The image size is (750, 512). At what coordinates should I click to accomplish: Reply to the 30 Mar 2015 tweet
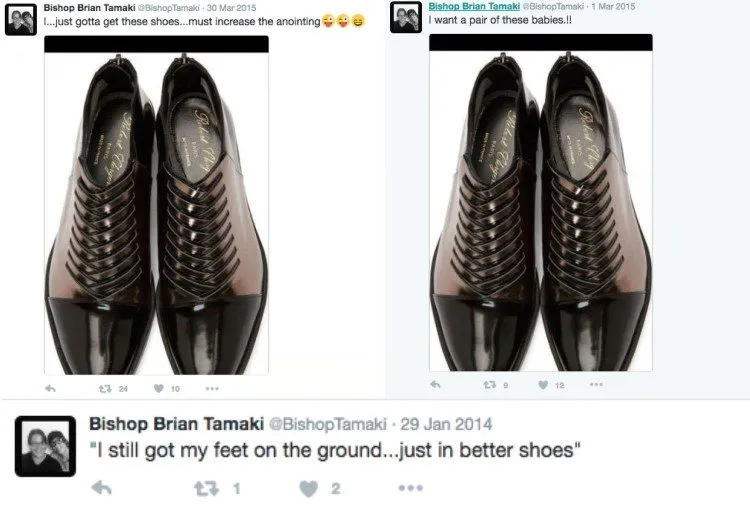(x=50, y=389)
